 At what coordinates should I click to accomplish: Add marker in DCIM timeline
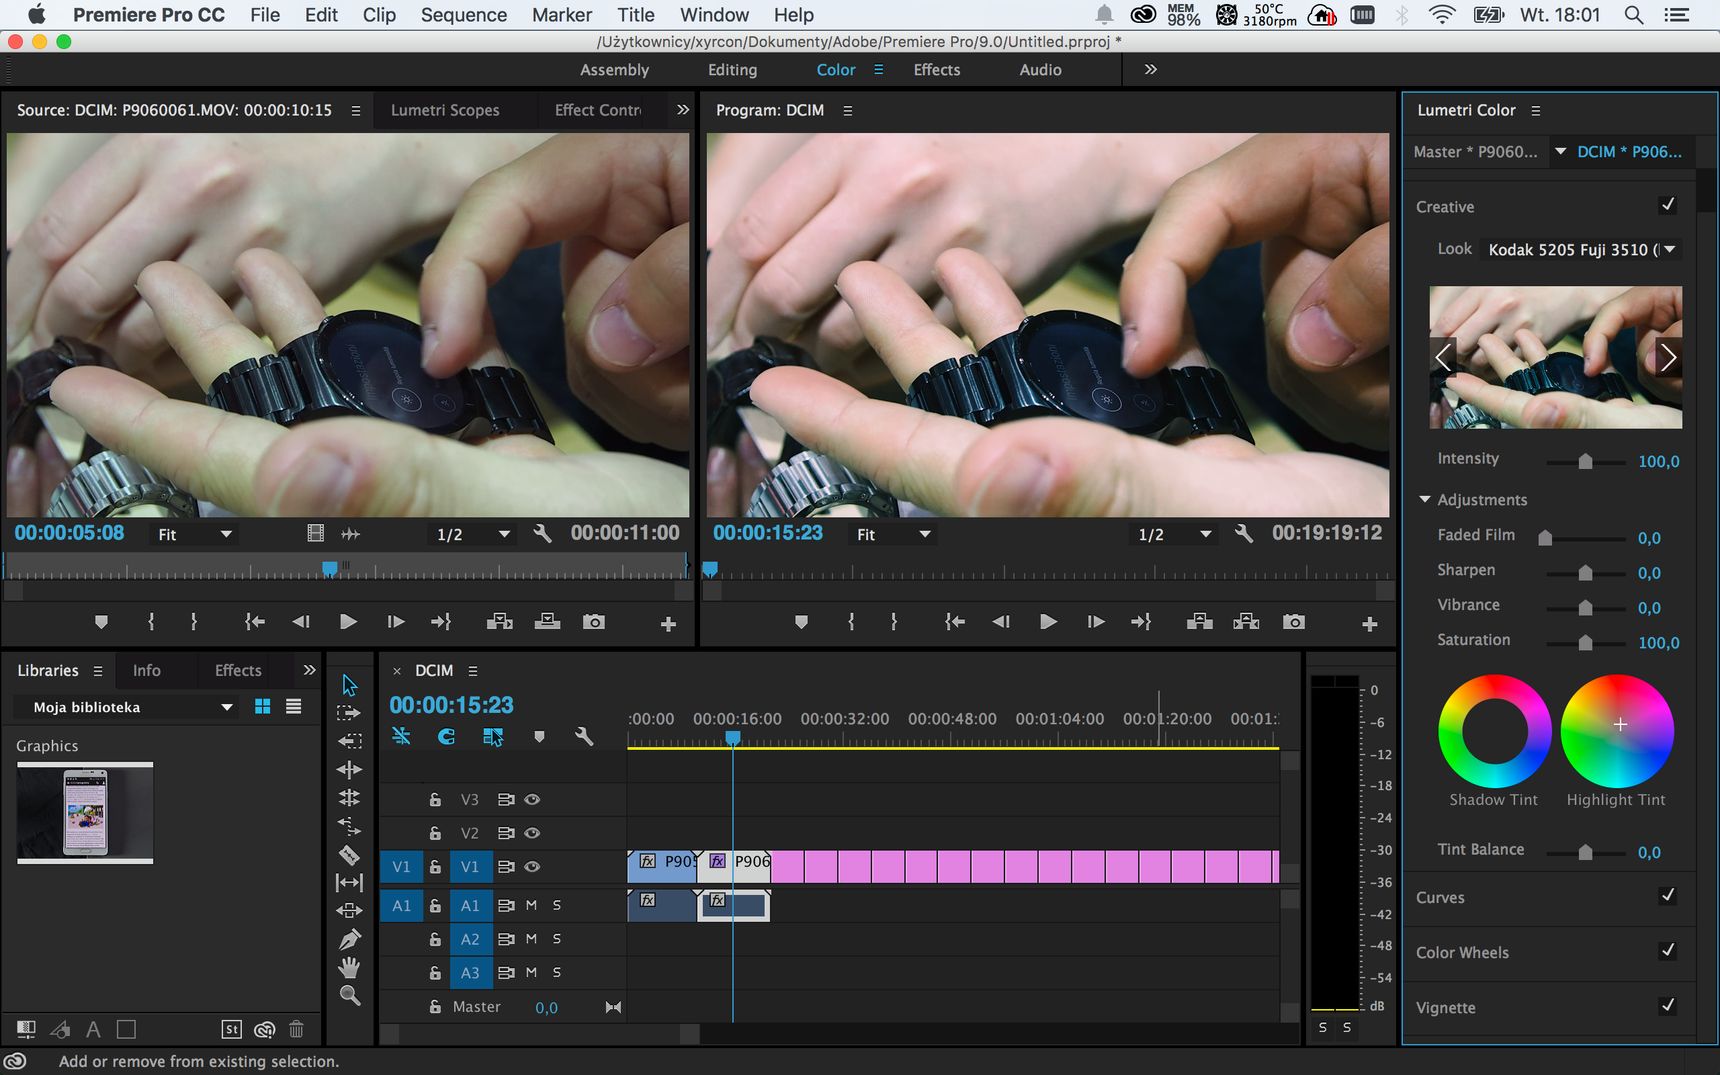pyautogui.click(x=539, y=737)
